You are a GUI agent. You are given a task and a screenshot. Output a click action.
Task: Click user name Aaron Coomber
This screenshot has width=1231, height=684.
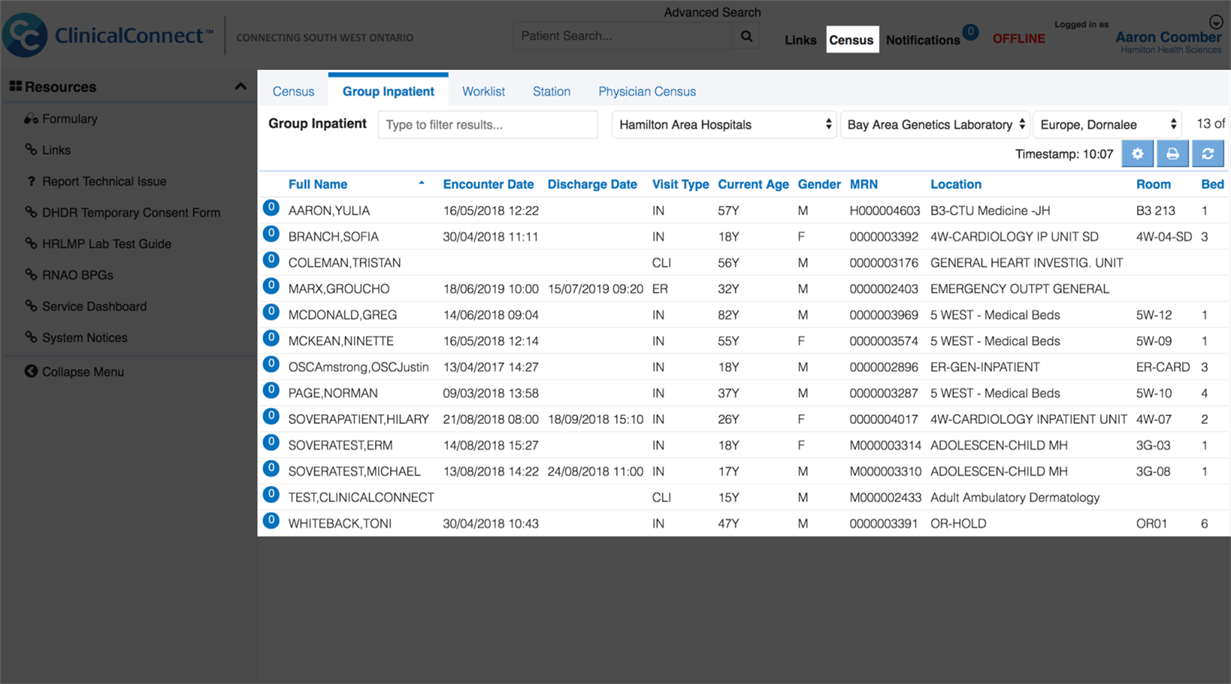pos(1168,37)
